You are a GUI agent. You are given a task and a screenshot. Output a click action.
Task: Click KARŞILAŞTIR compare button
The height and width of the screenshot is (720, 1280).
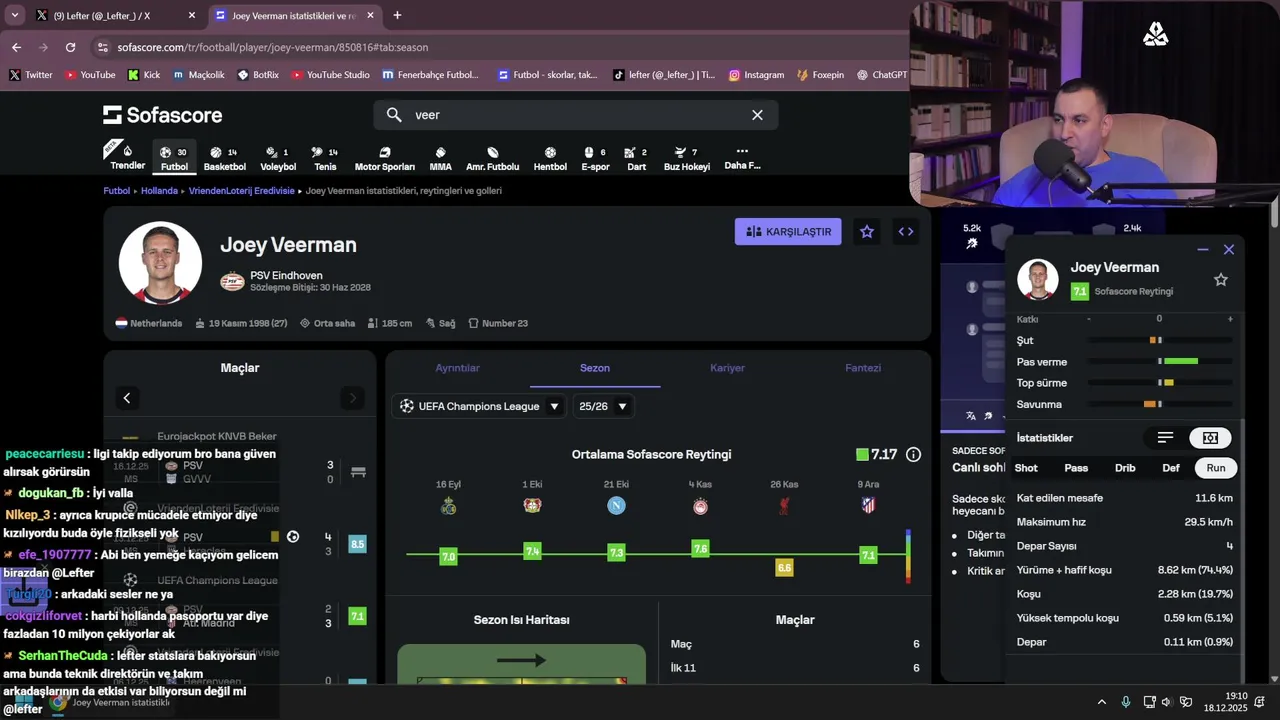788,232
